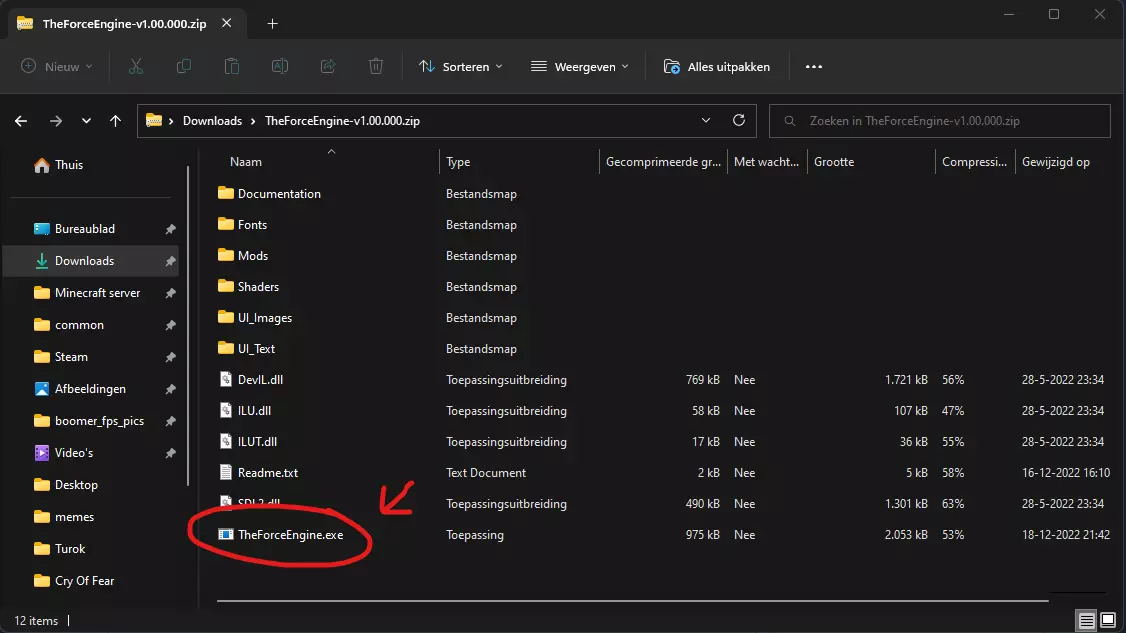This screenshot has width=1126, height=633.
Task: Click the Rename icon in toolbar
Action: click(x=280, y=67)
